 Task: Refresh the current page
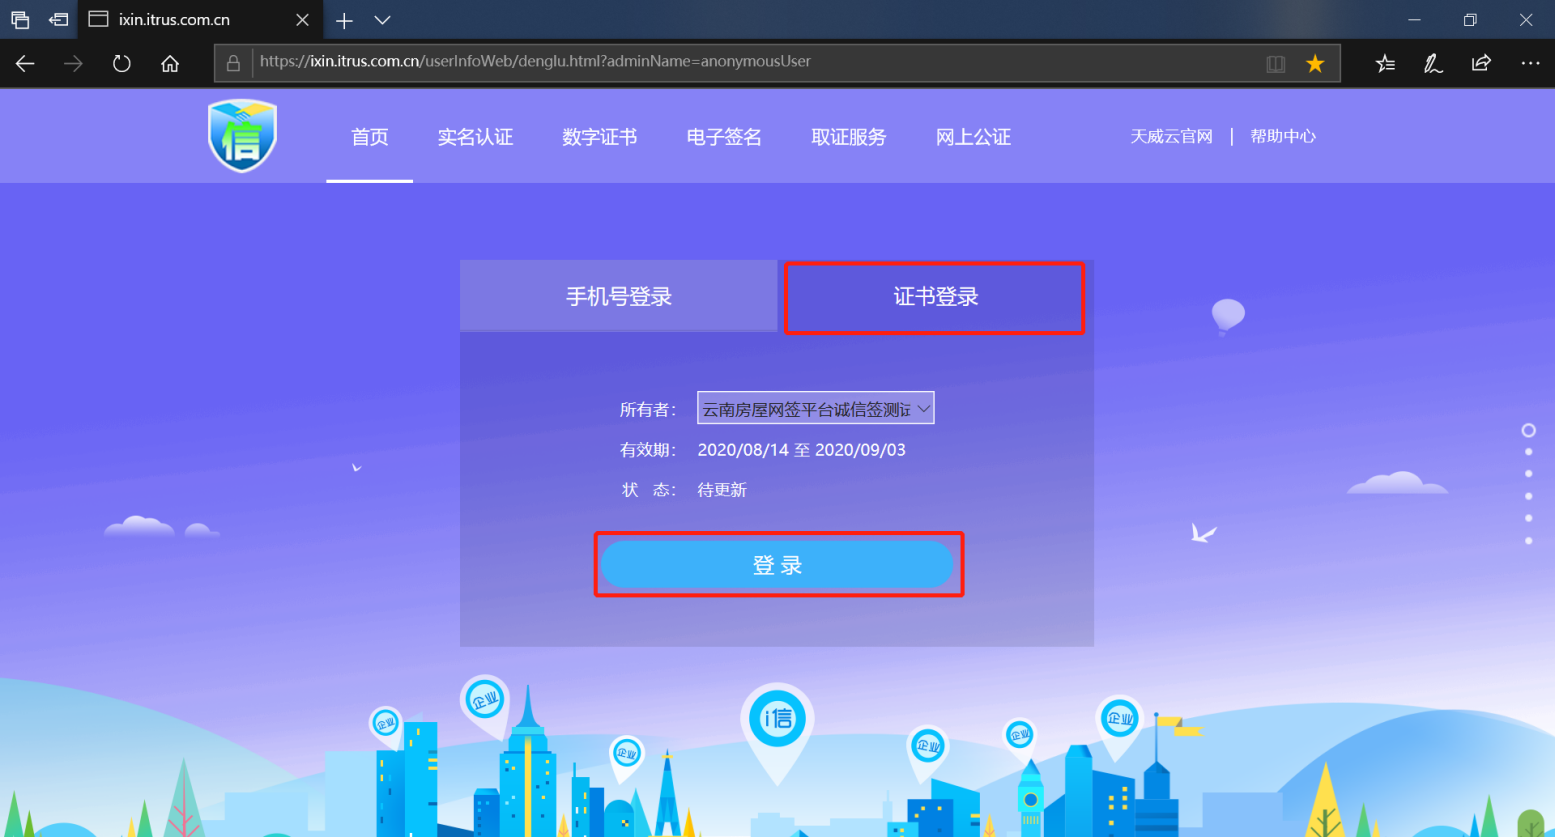122,64
